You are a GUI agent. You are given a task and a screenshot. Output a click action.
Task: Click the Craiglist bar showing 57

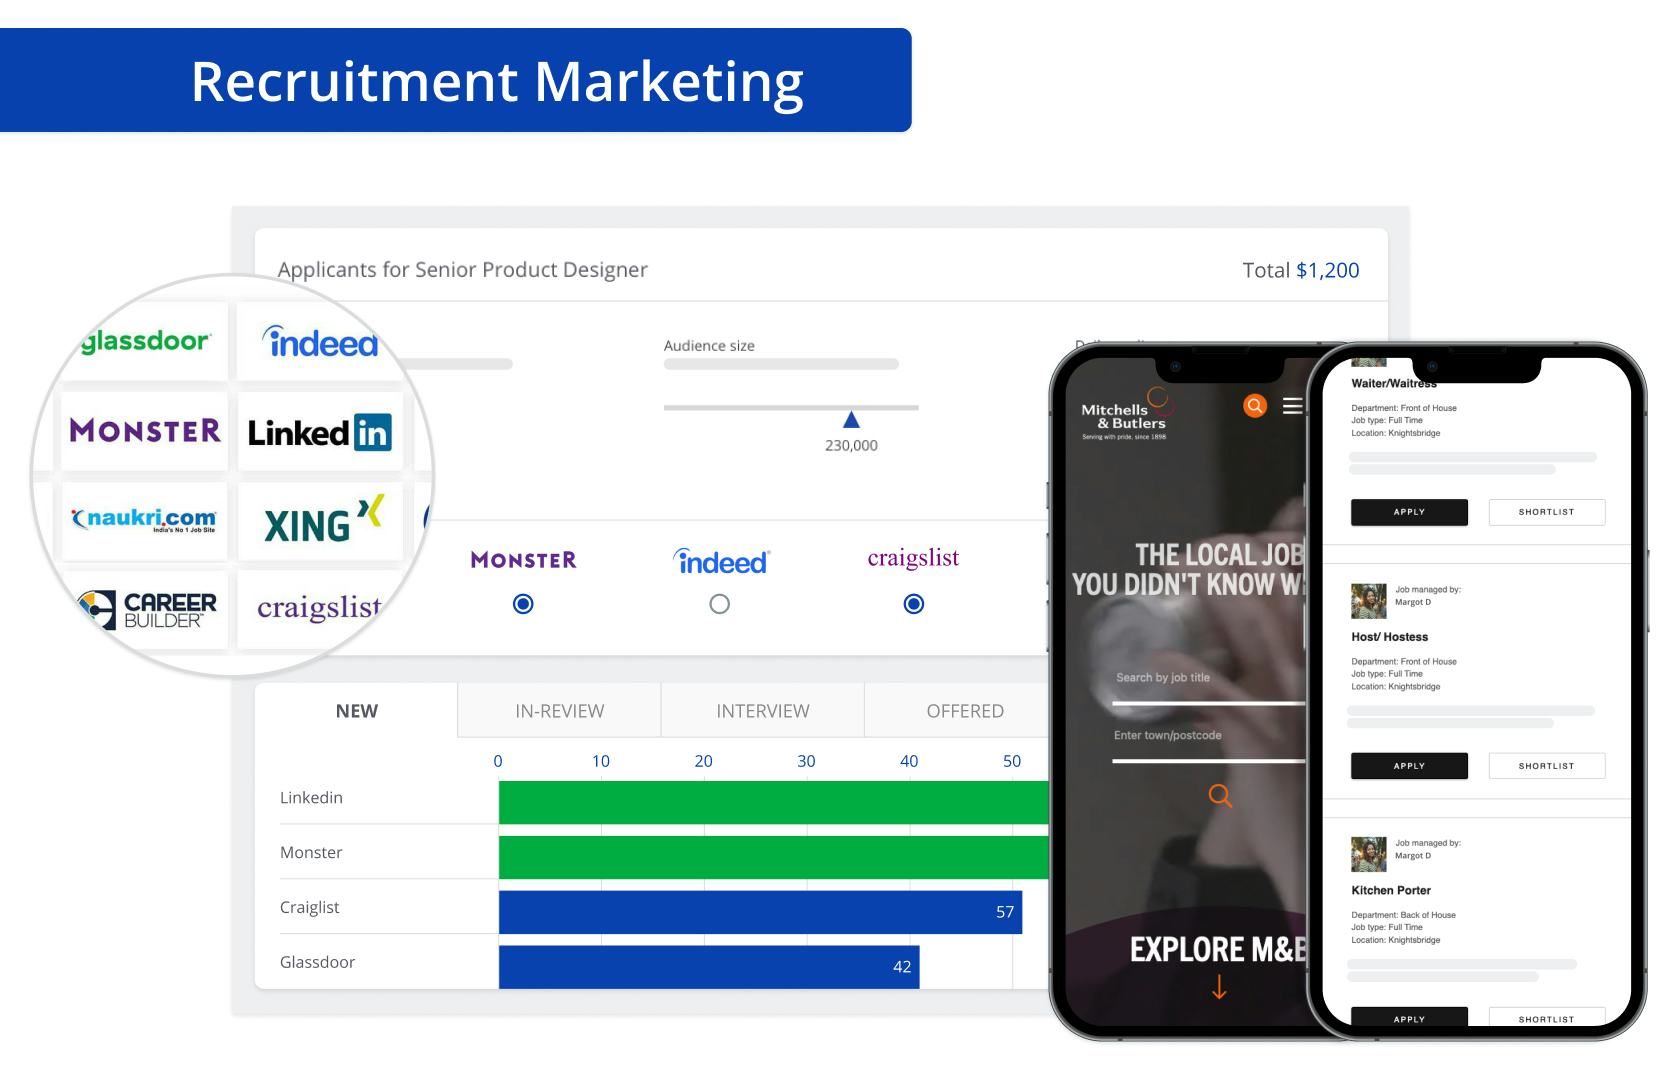click(x=760, y=912)
